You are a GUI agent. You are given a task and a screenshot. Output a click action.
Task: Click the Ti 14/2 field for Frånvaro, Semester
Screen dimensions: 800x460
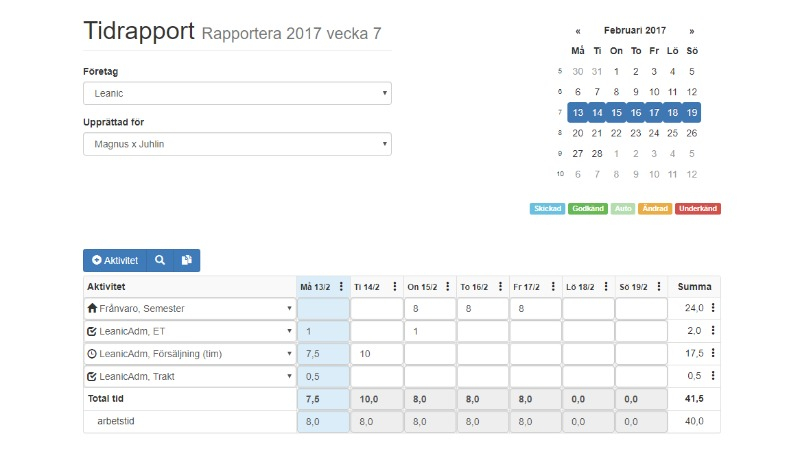(377, 309)
